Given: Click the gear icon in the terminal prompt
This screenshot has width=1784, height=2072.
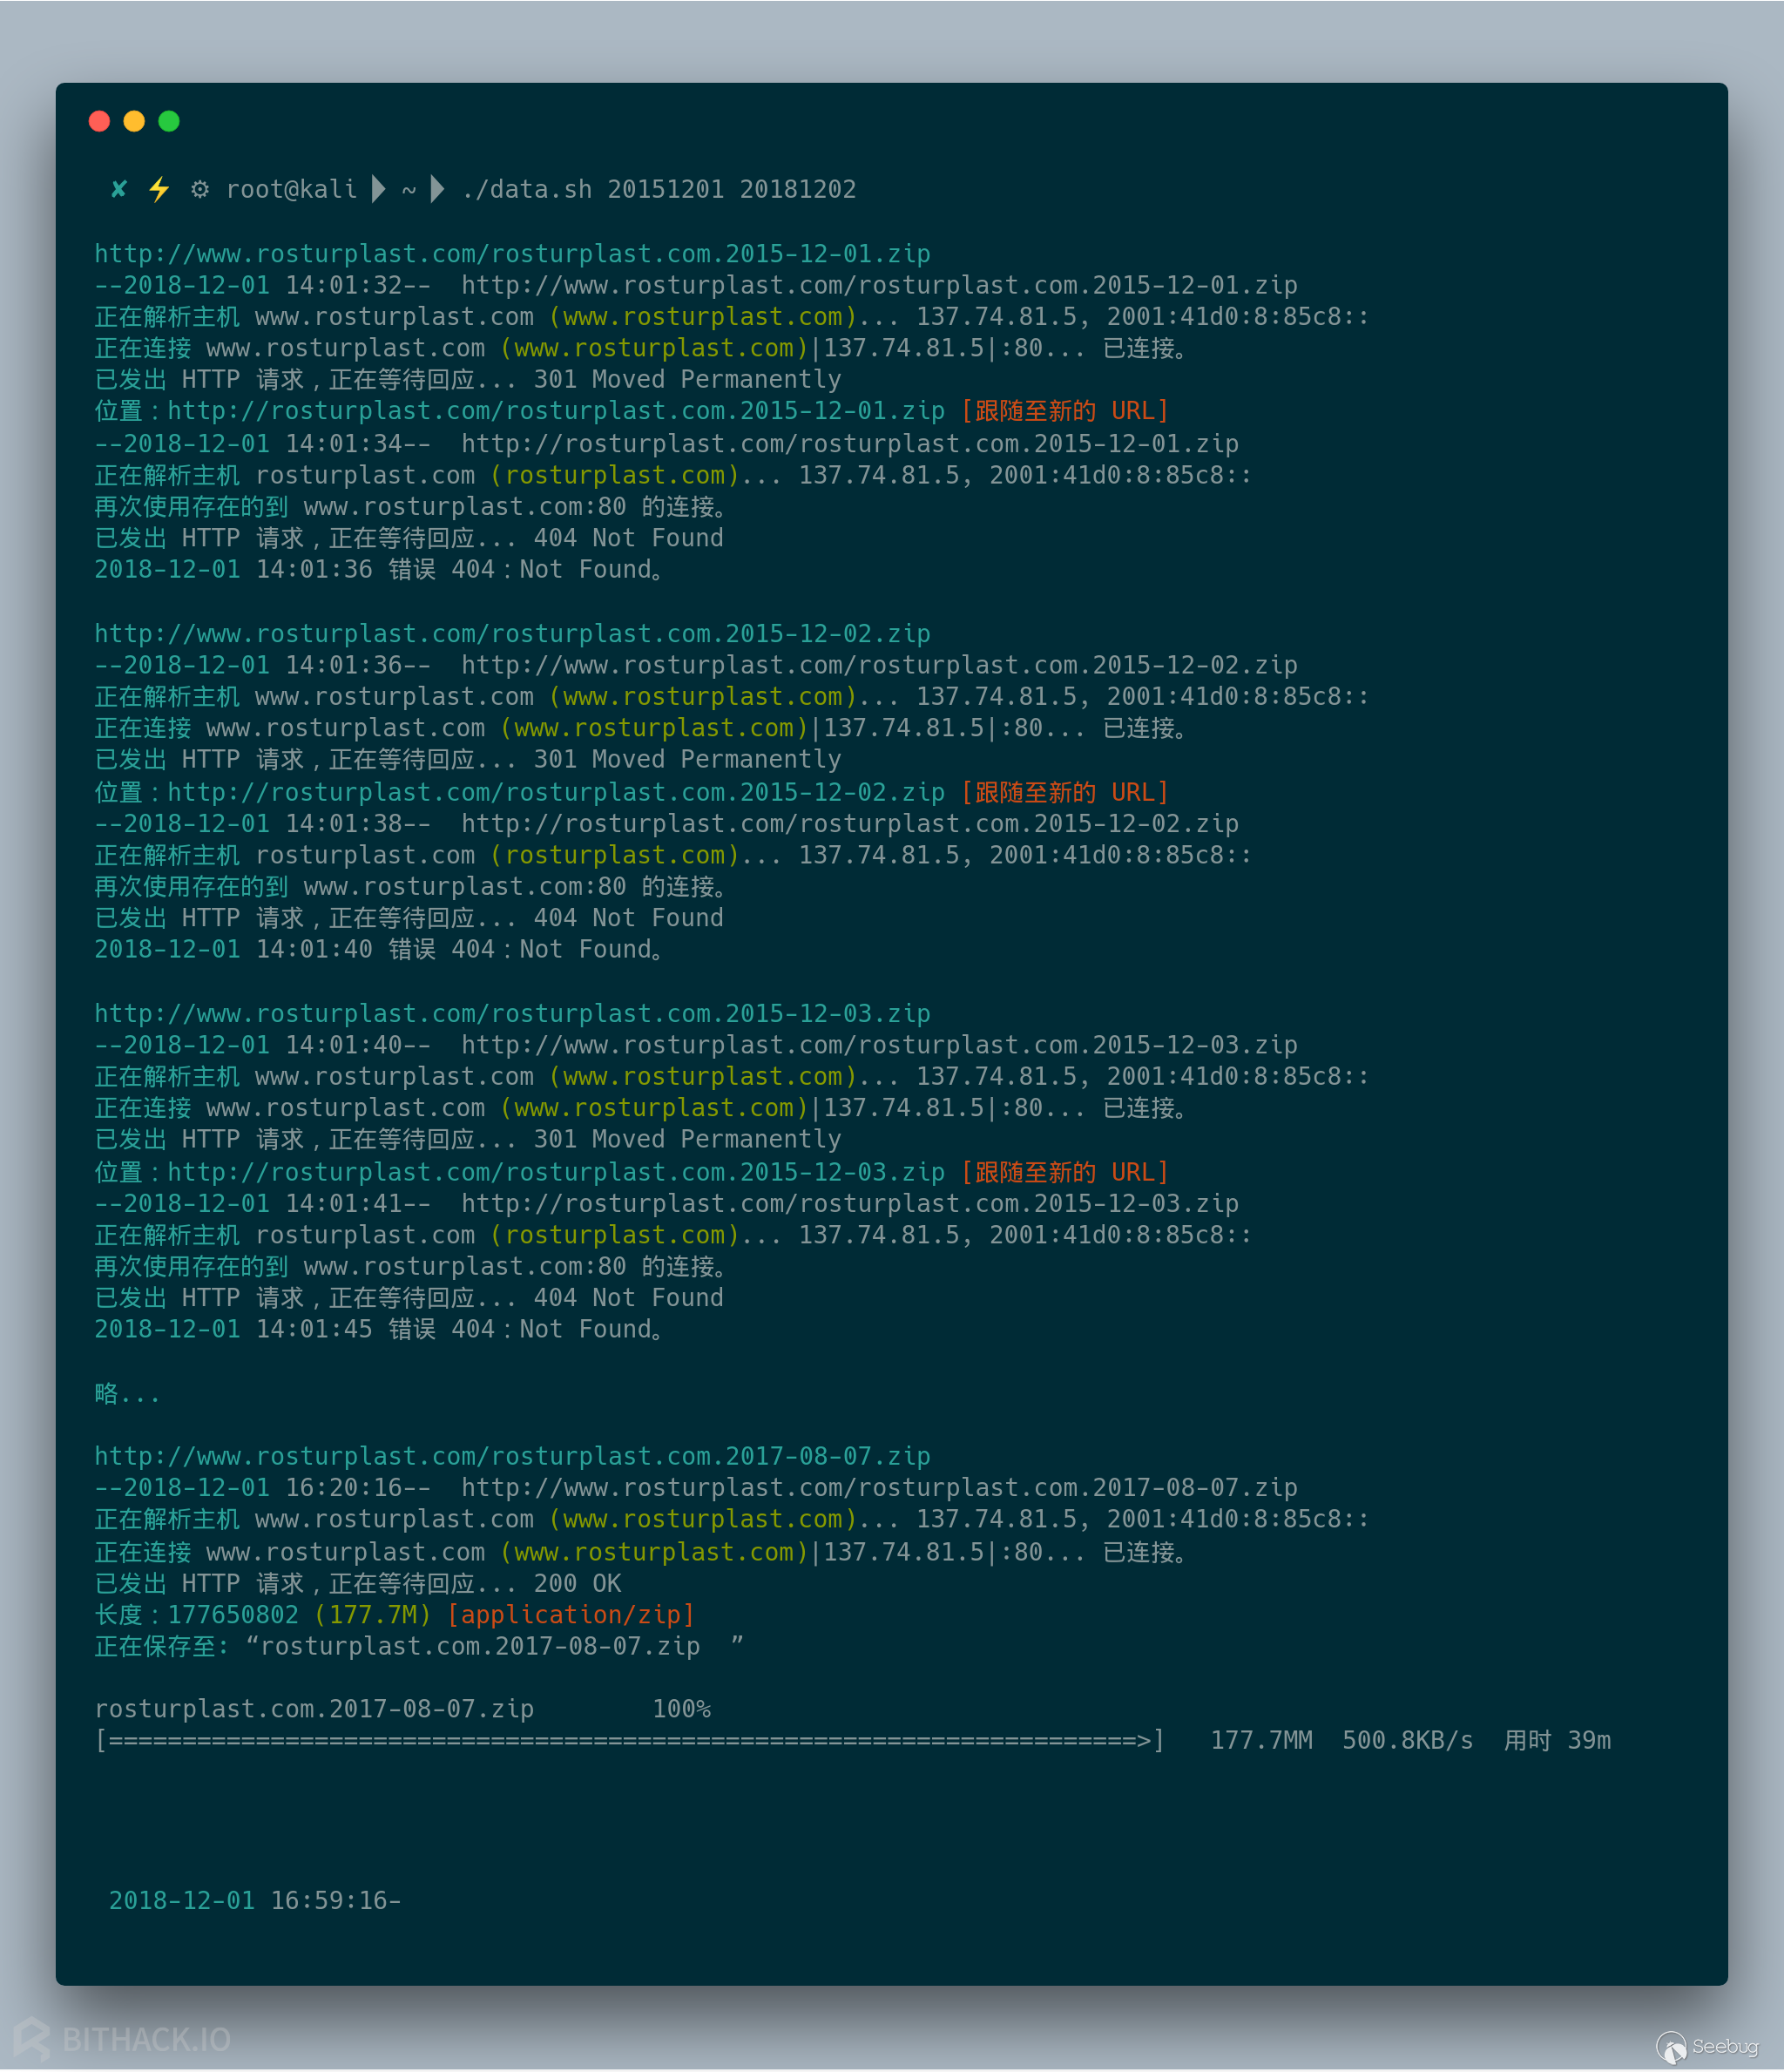Looking at the screenshot, I should (x=201, y=189).
